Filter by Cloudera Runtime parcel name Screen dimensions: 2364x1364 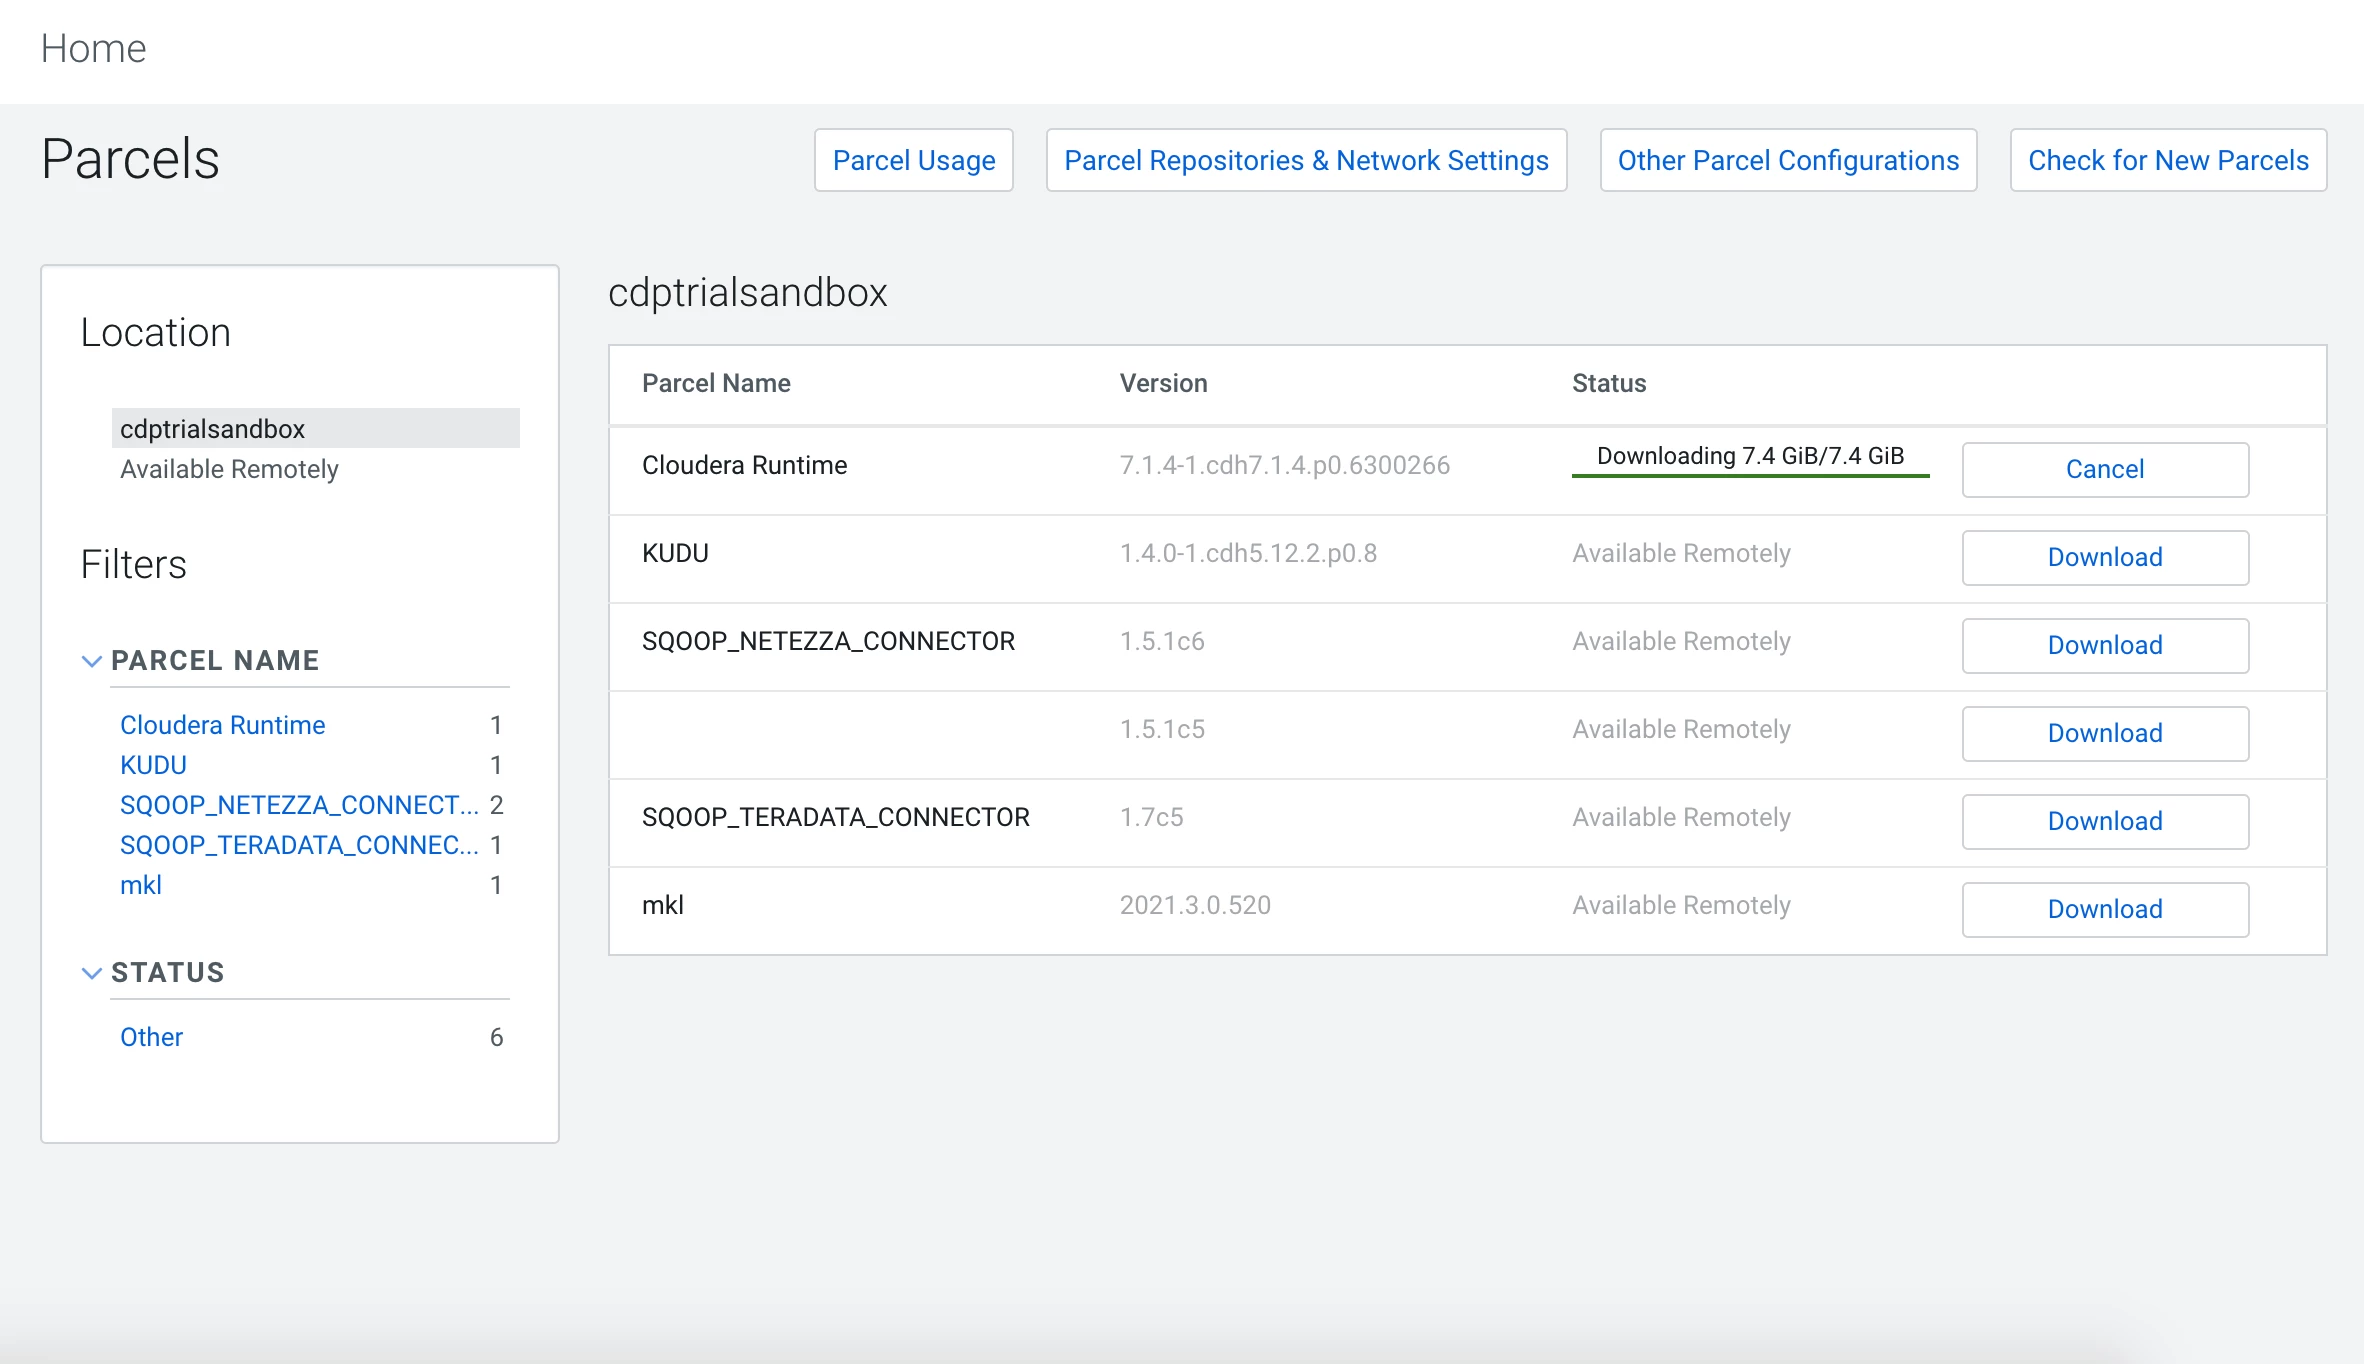pos(222,725)
